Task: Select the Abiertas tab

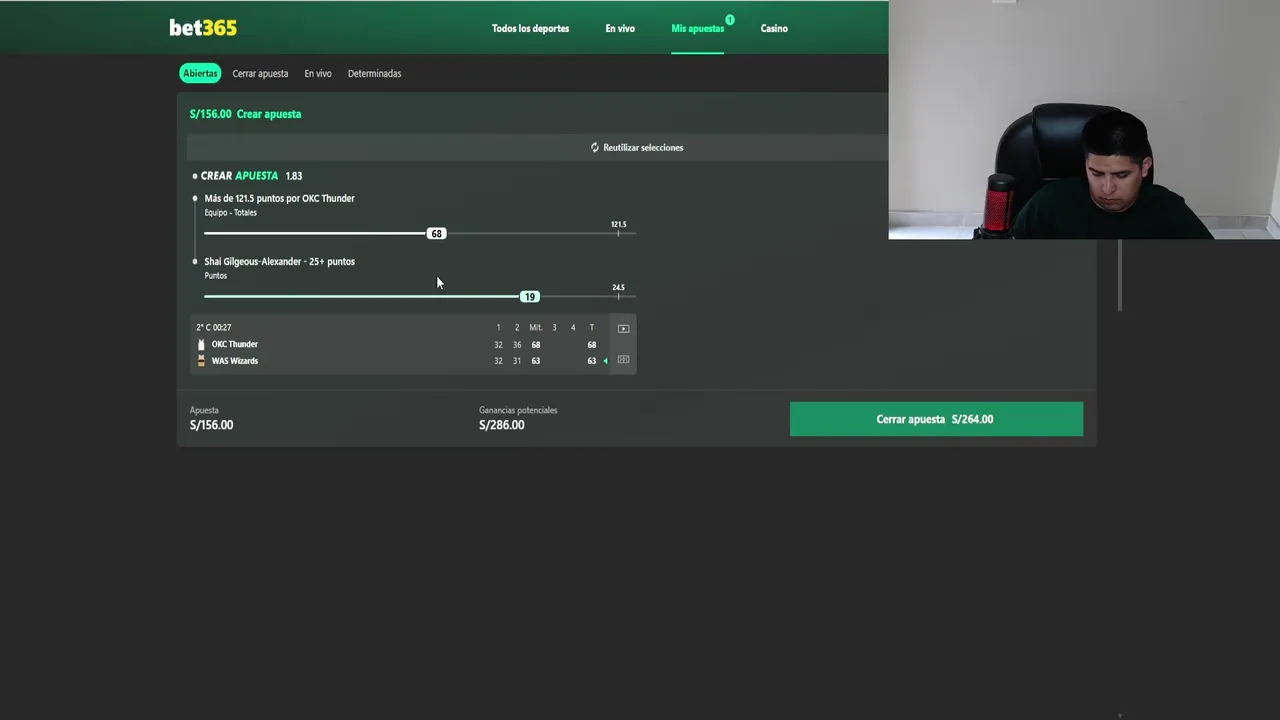Action: click(200, 73)
